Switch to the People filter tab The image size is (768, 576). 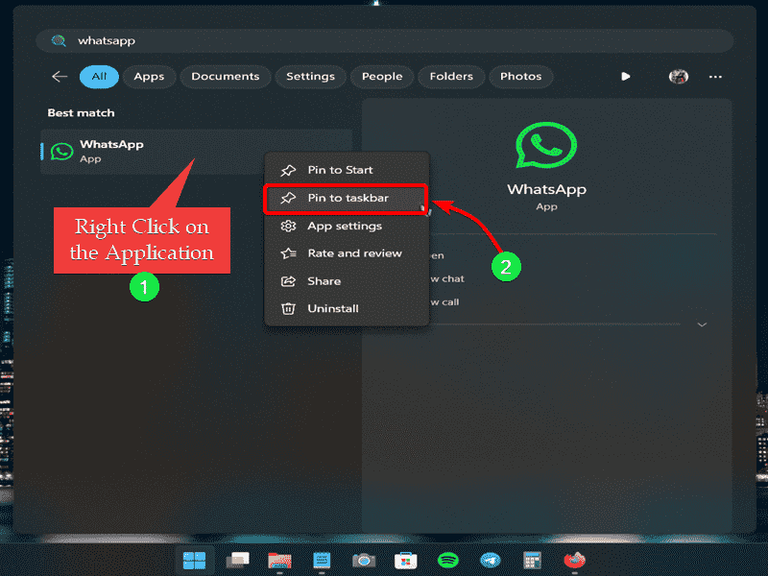coord(382,76)
